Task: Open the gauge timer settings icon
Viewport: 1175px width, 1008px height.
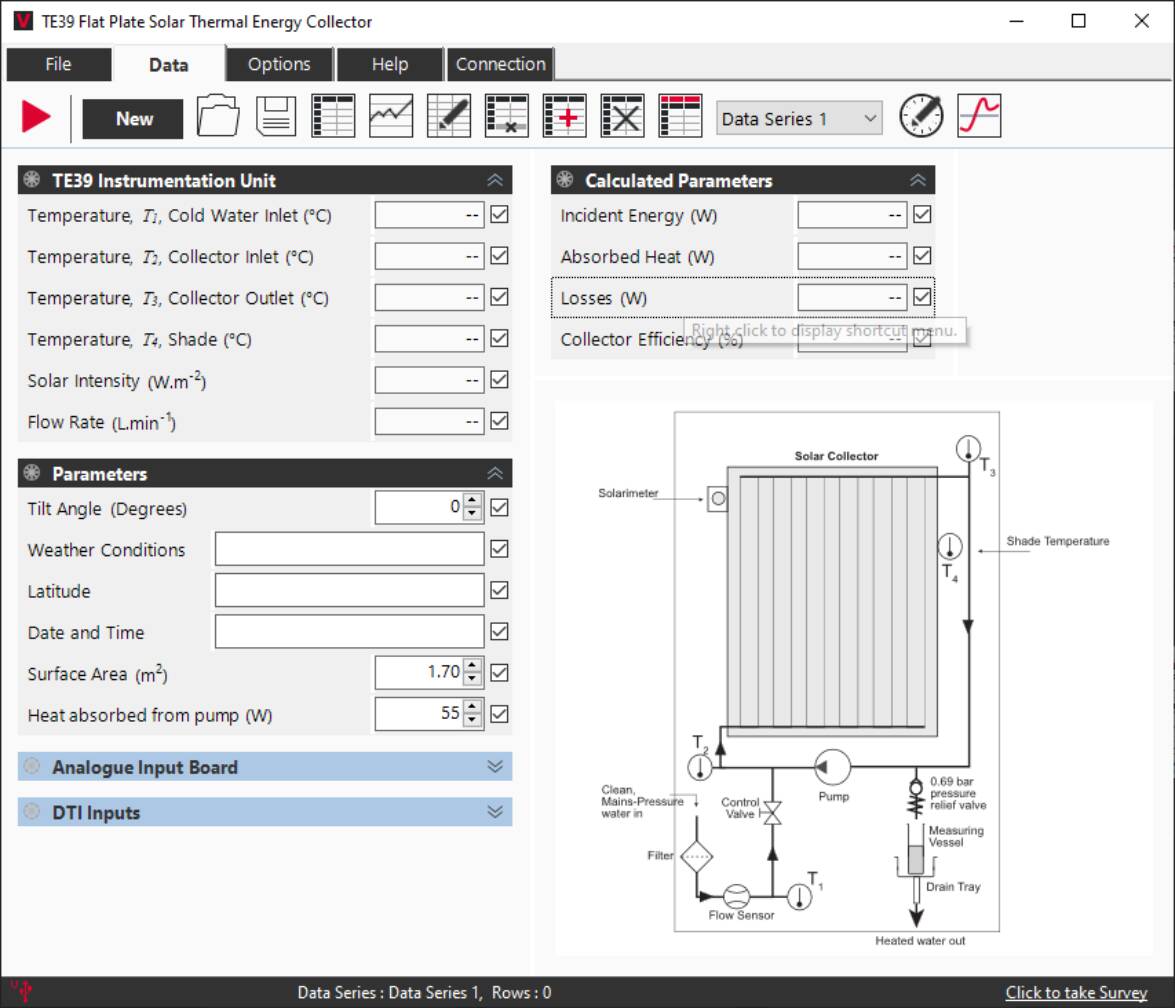Action: (921, 117)
